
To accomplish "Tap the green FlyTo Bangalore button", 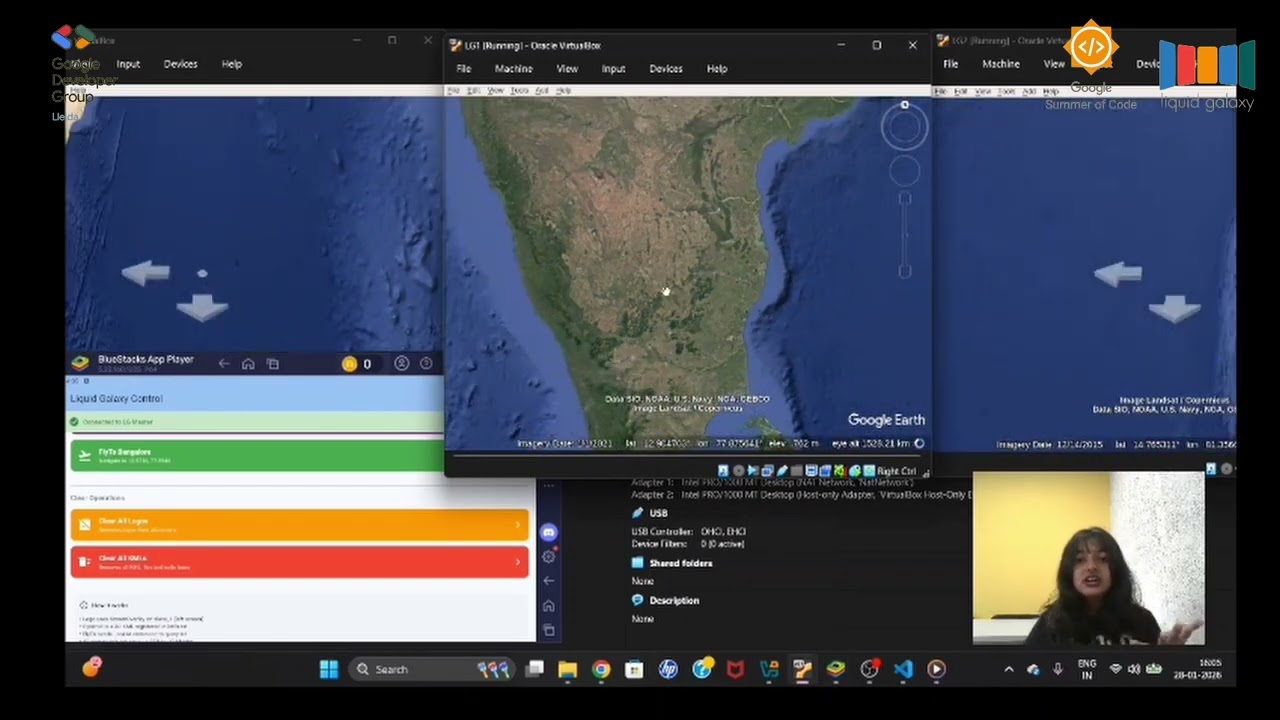I will [x=257, y=455].
